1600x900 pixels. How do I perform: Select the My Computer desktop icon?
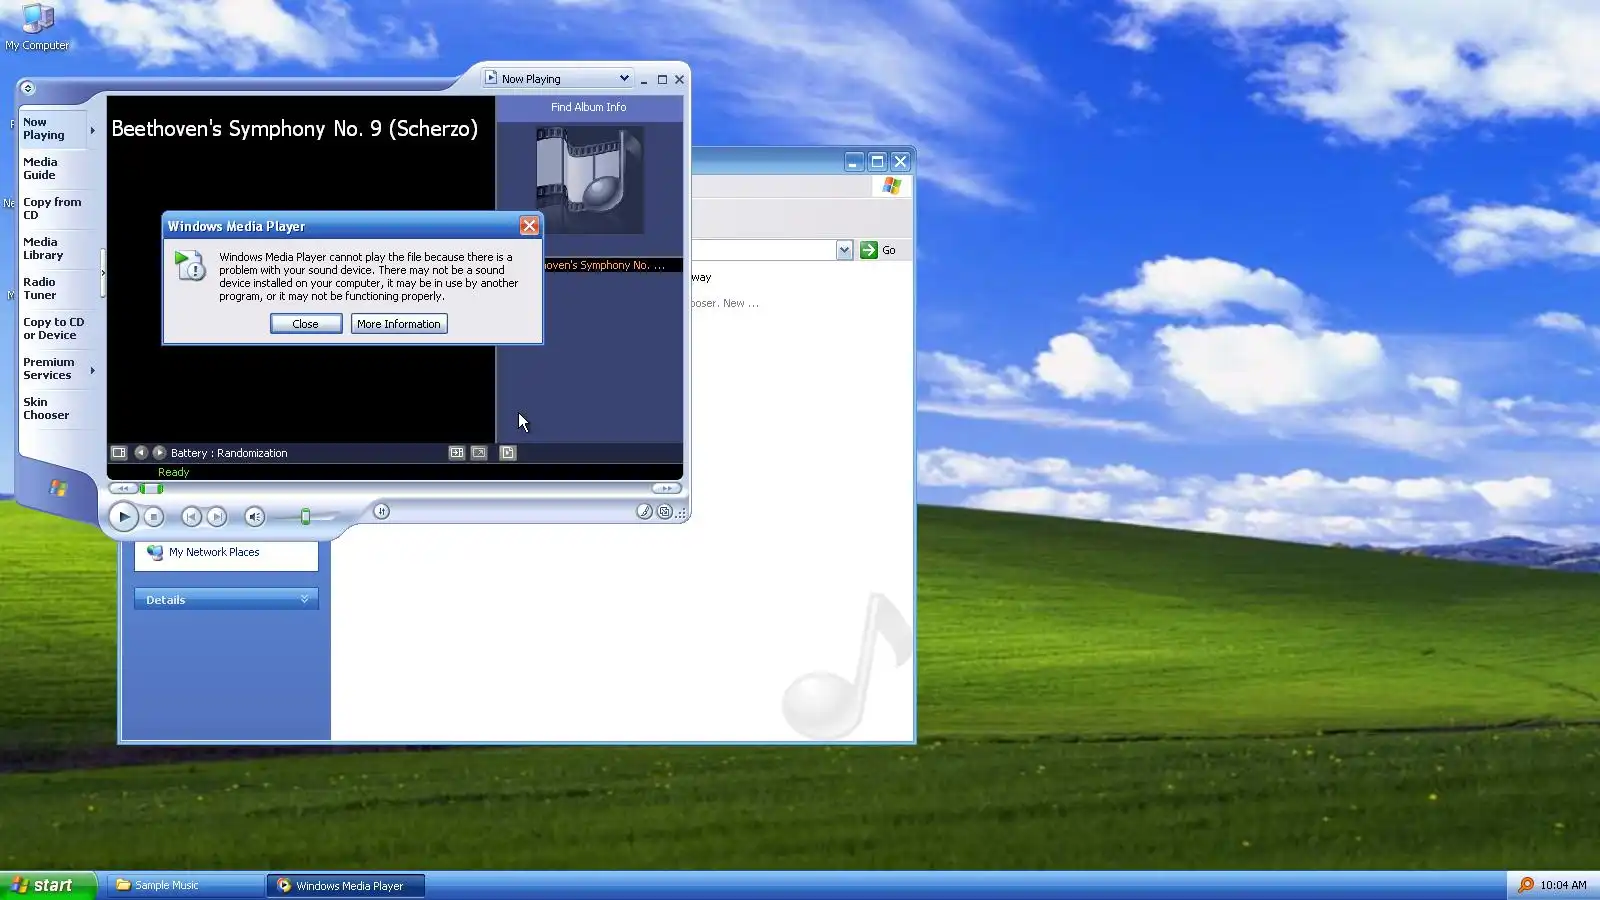pos(37,27)
